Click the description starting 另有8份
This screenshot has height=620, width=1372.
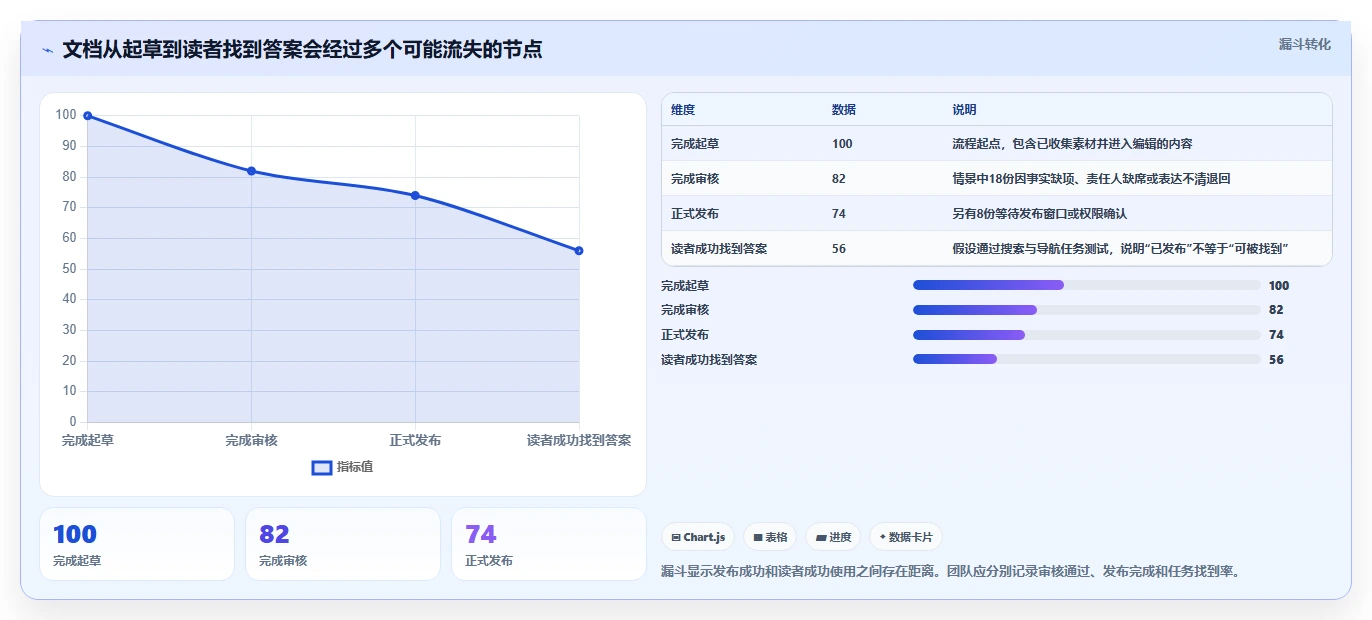coord(1040,214)
